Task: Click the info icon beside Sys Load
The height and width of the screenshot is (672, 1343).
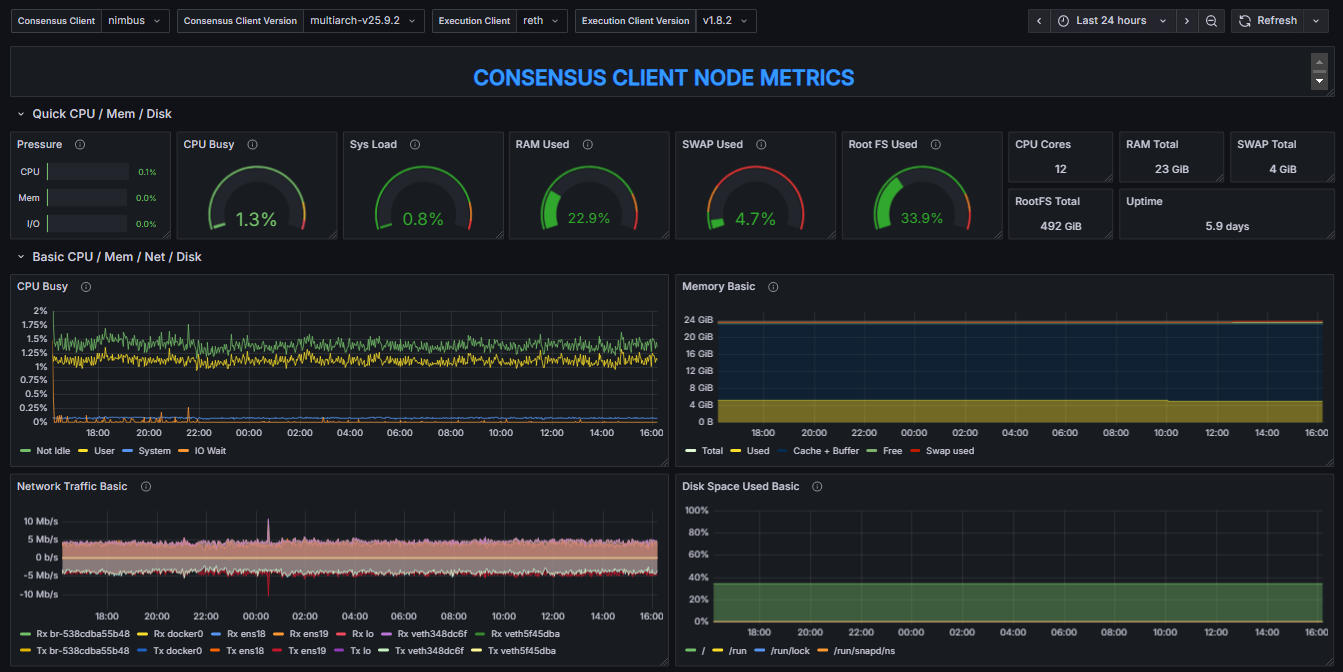Action: tap(415, 145)
